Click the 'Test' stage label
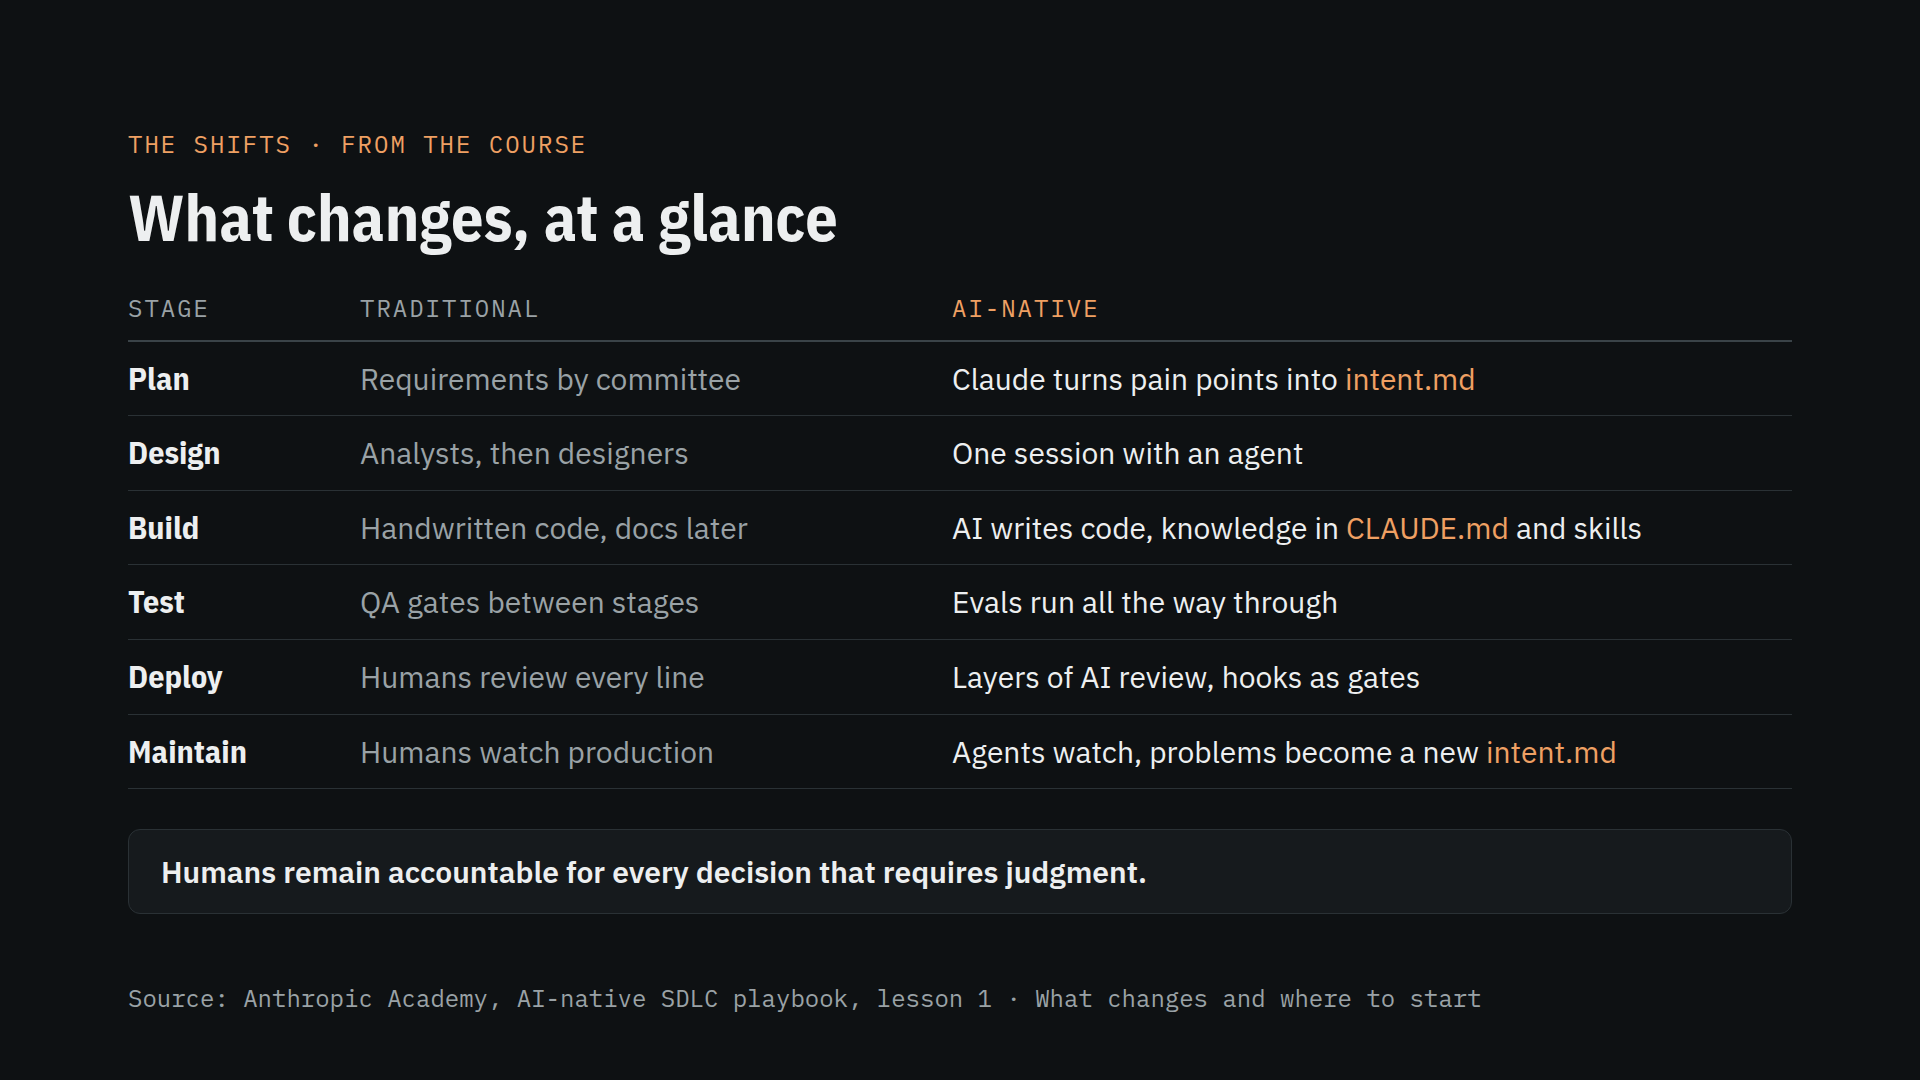The image size is (1920, 1080). click(x=156, y=603)
